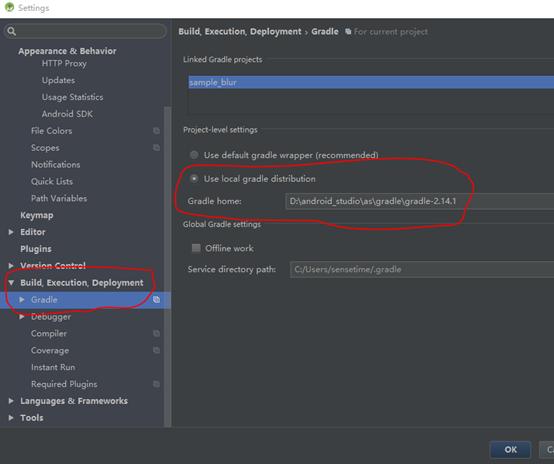
Task: Open Appearance & Behavior settings
Action: [x=67, y=51]
